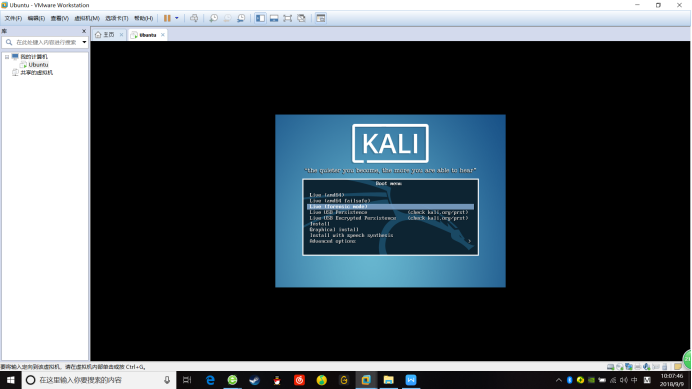
Task: Click the CD/DVD device status icon
Action: tap(620, 366)
